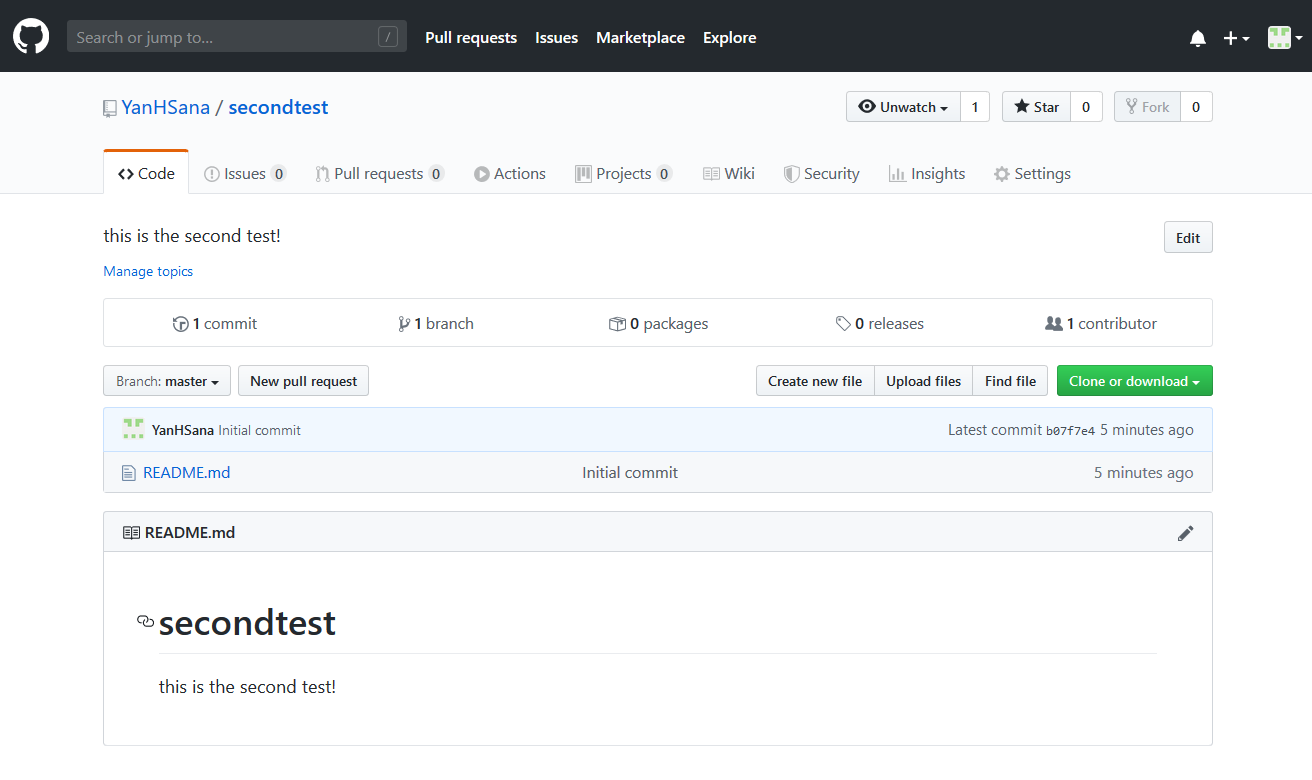Go to GitHub home via Octocat logo
The image size is (1312, 780).
[31, 37]
